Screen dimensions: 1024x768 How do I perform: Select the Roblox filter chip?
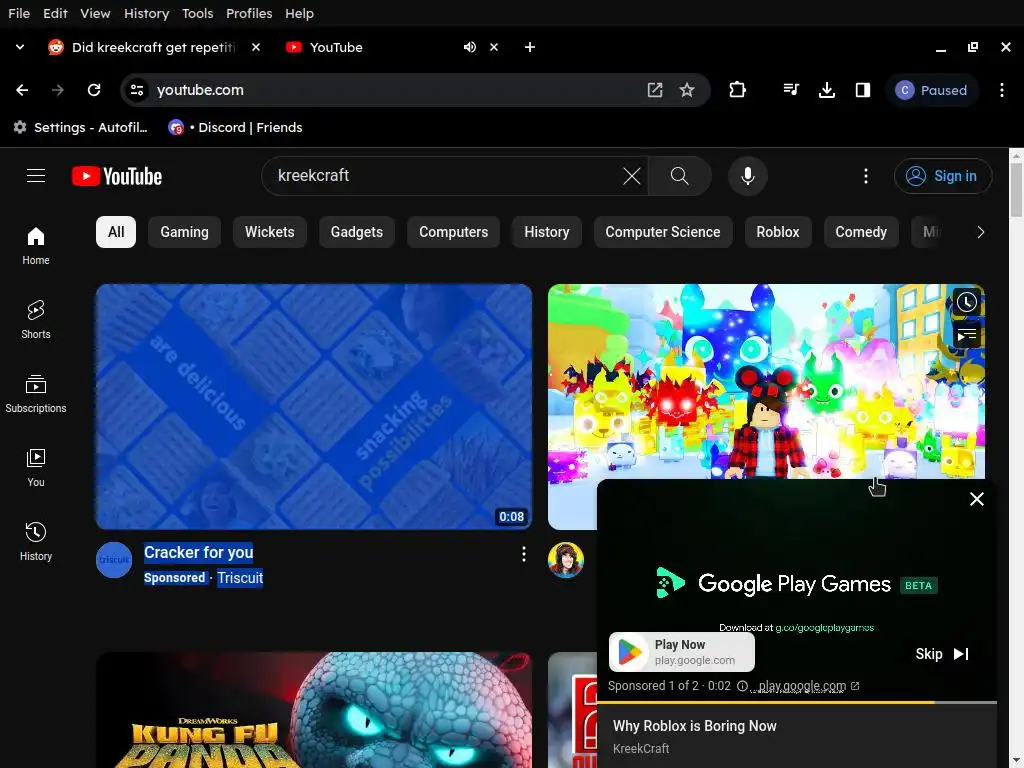[777, 232]
